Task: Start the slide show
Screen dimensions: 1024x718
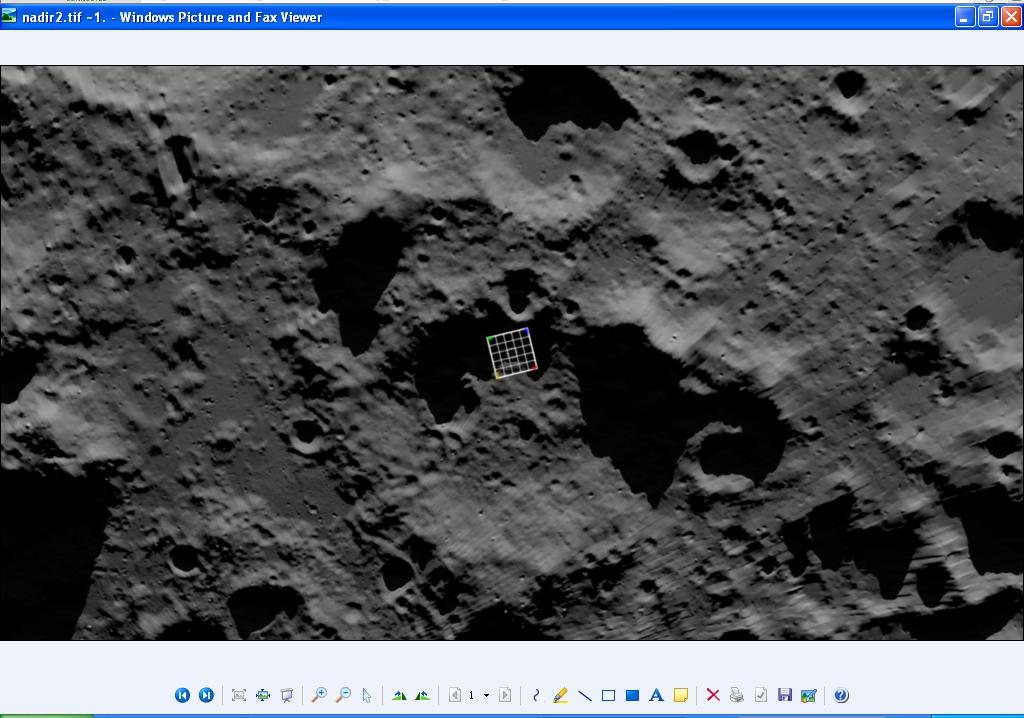Action: click(287, 695)
